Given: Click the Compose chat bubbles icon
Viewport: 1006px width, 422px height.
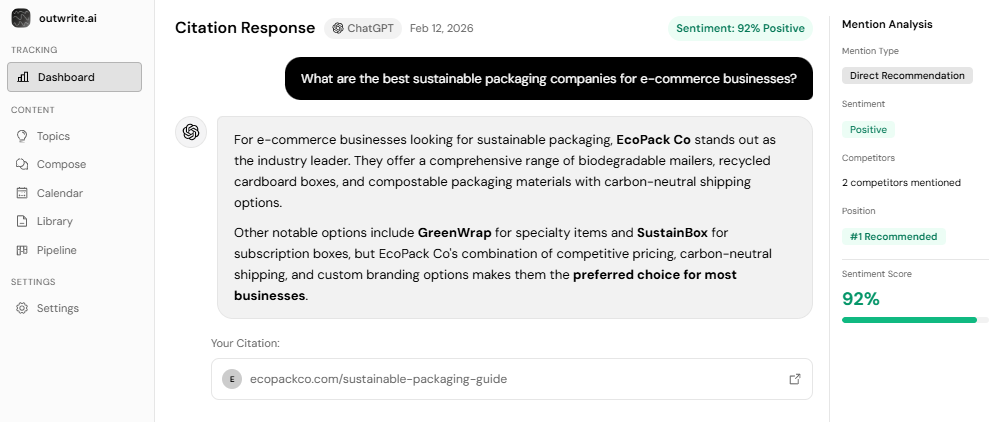Looking at the screenshot, I should [x=23, y=164].
